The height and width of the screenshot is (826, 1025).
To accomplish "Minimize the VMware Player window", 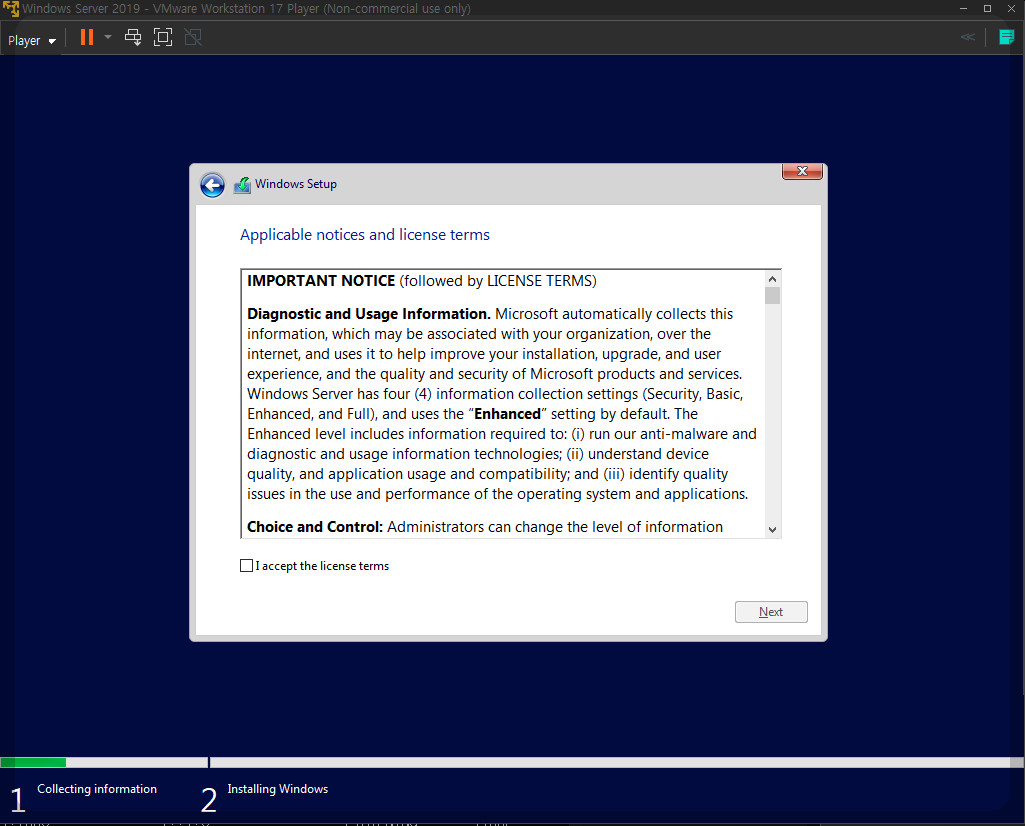I will (963, 8).
